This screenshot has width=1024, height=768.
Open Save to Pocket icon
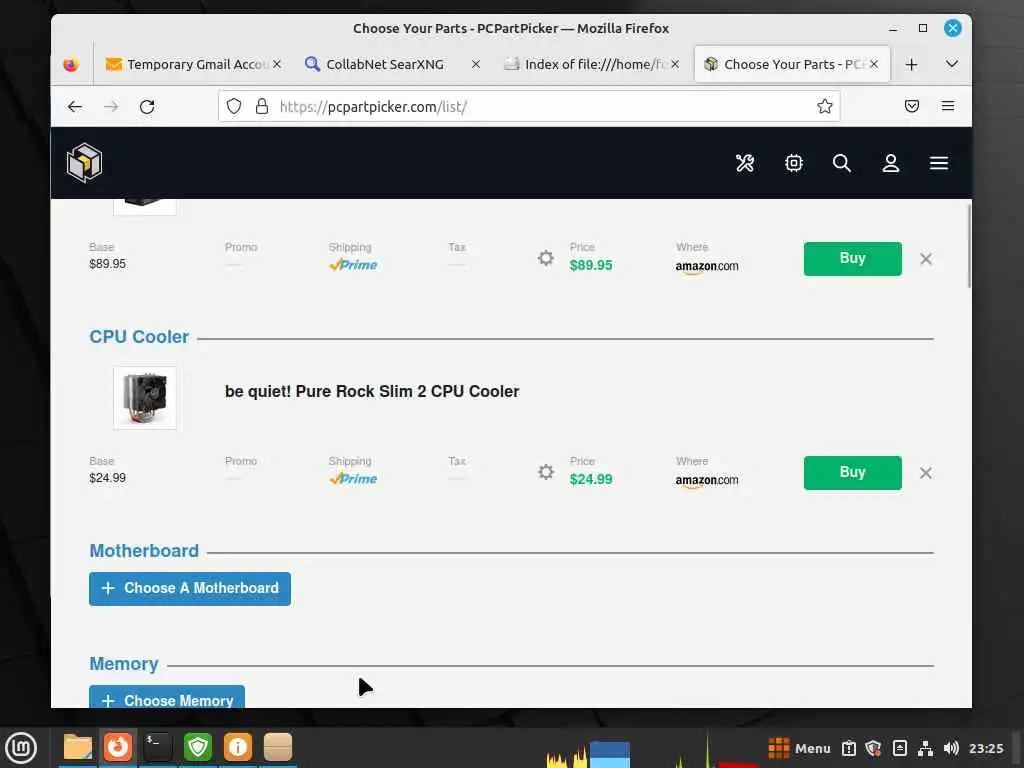912,106
